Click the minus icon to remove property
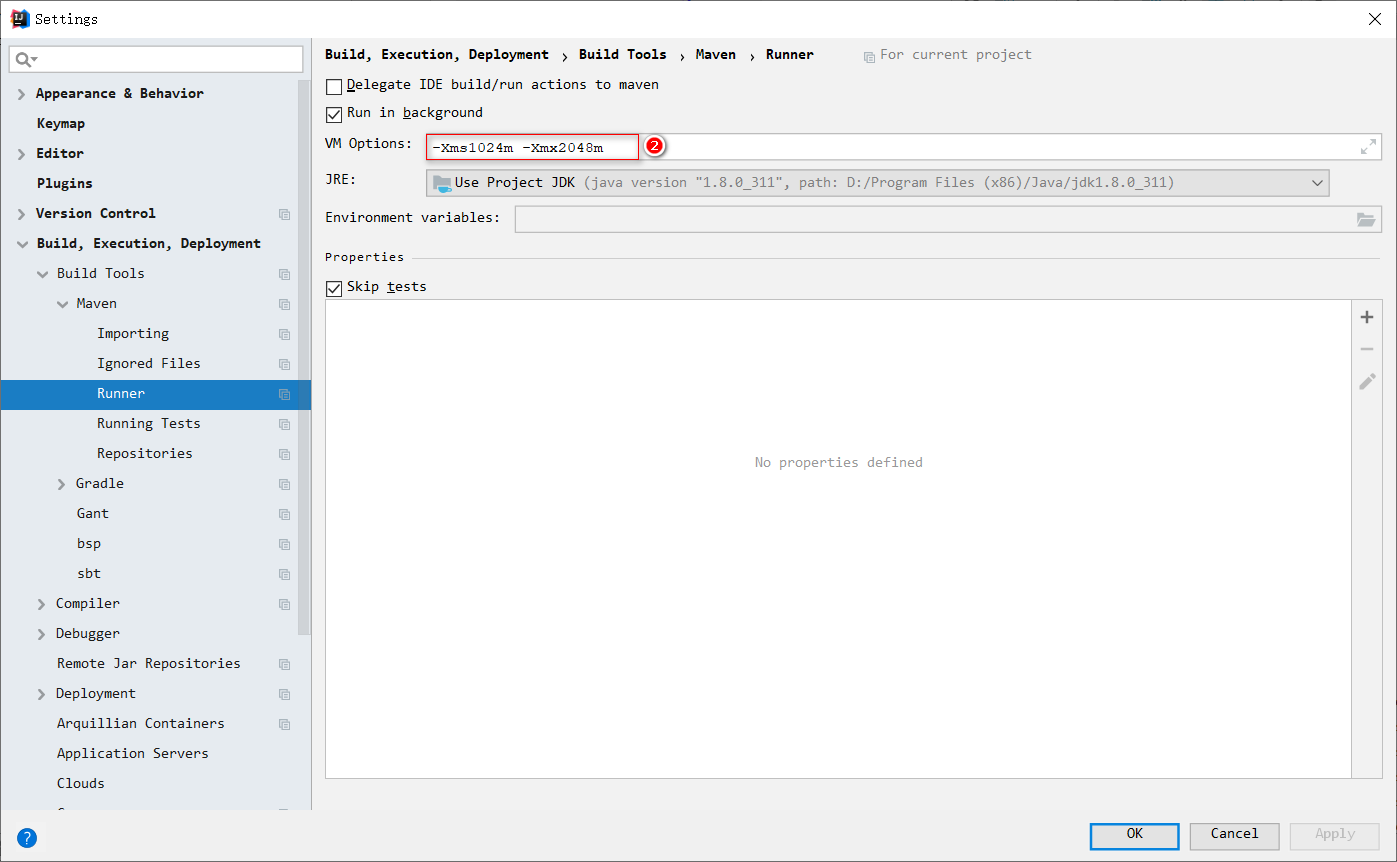The width and height of the screenshot is (1397, 862). pos(1367,349)
